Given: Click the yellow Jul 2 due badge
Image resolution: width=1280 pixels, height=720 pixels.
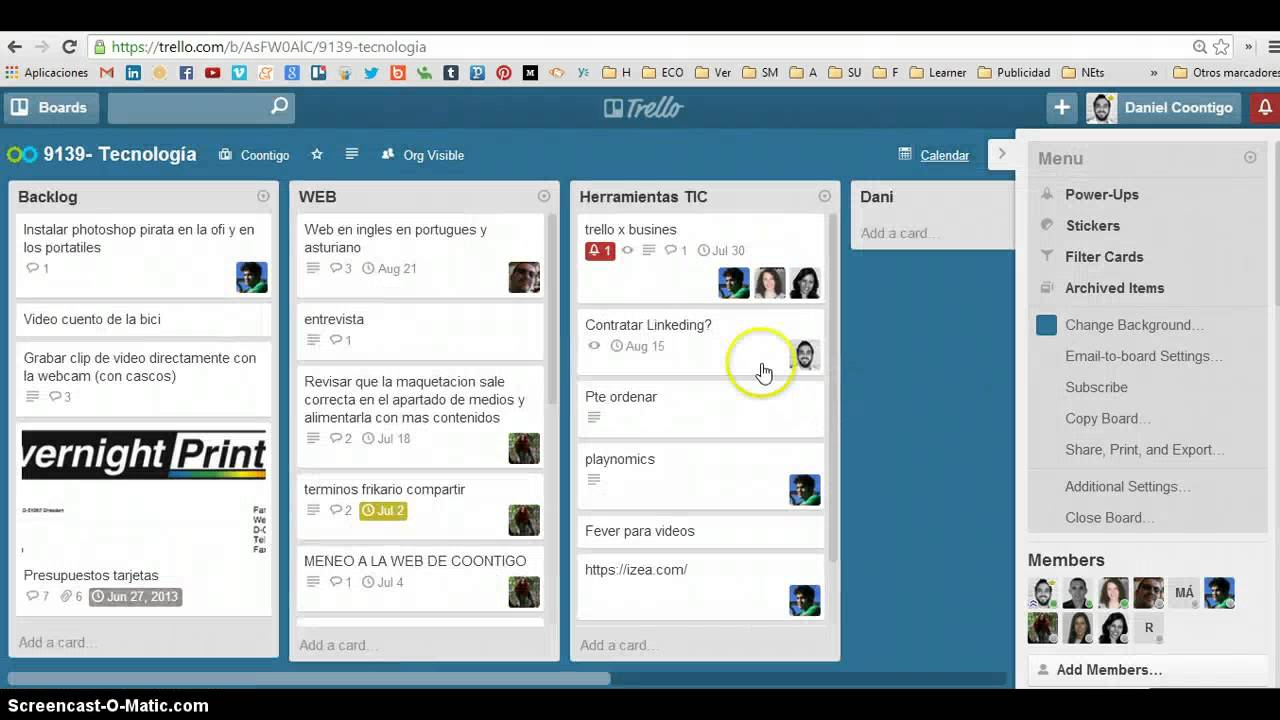Looking at the screenshot, I should click(x=383, y=510).
